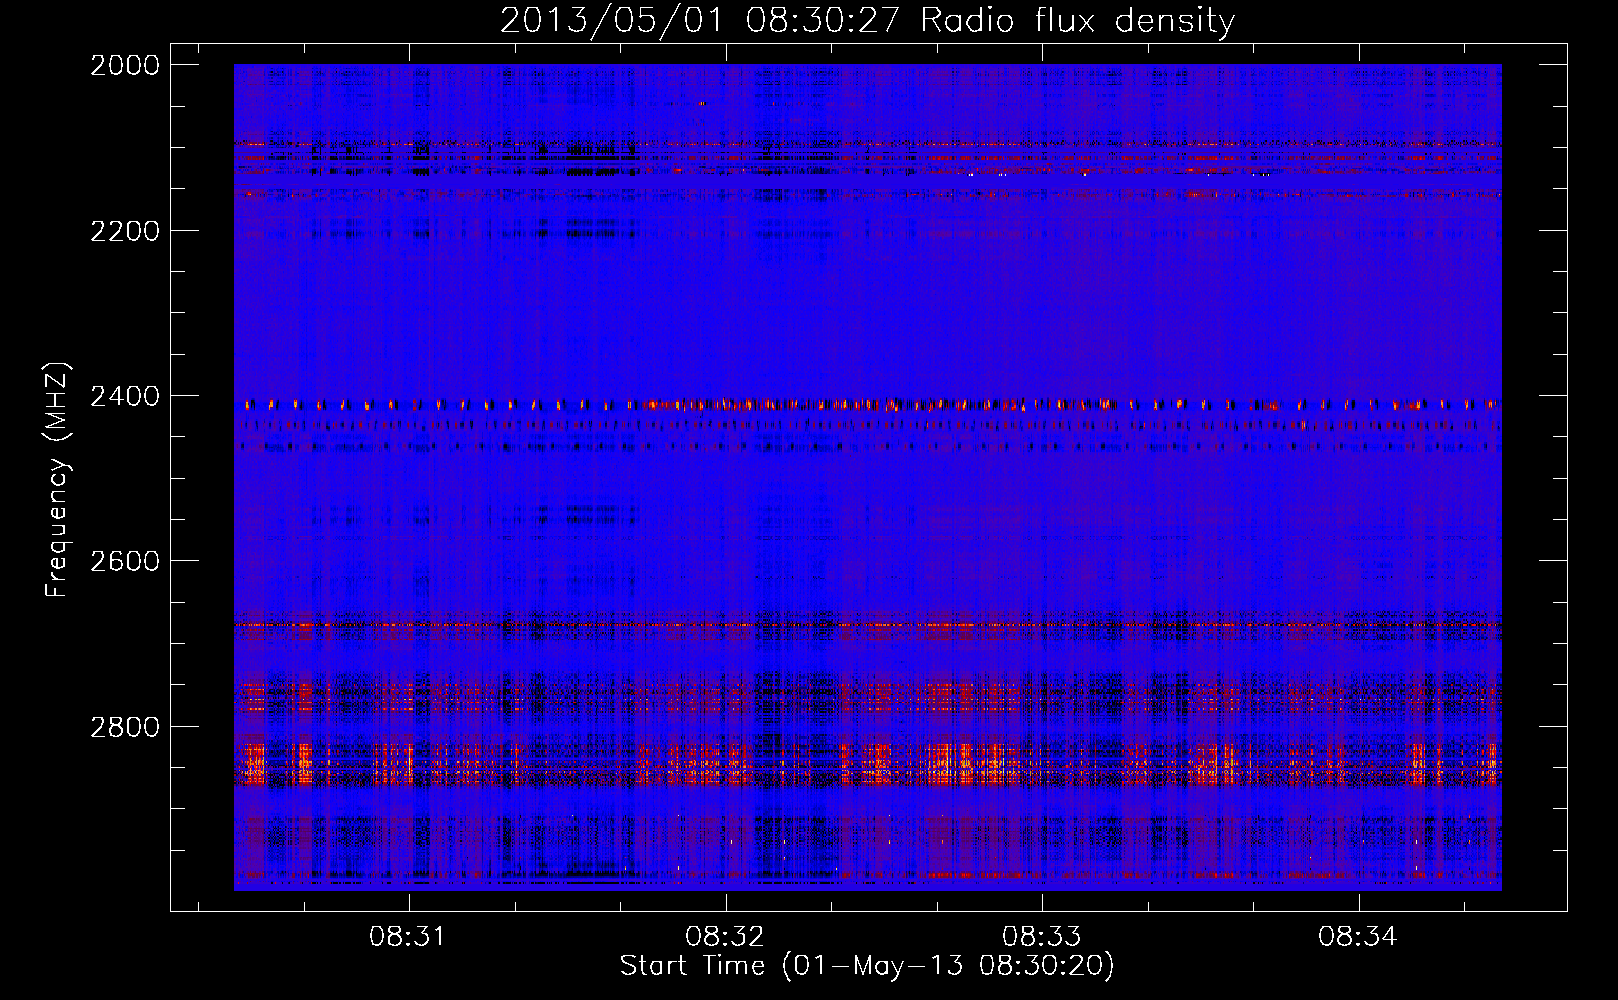Select the 2400 frequency axis label
The width and height of the screenshot is (1618, 1000).
coord(125,397)
